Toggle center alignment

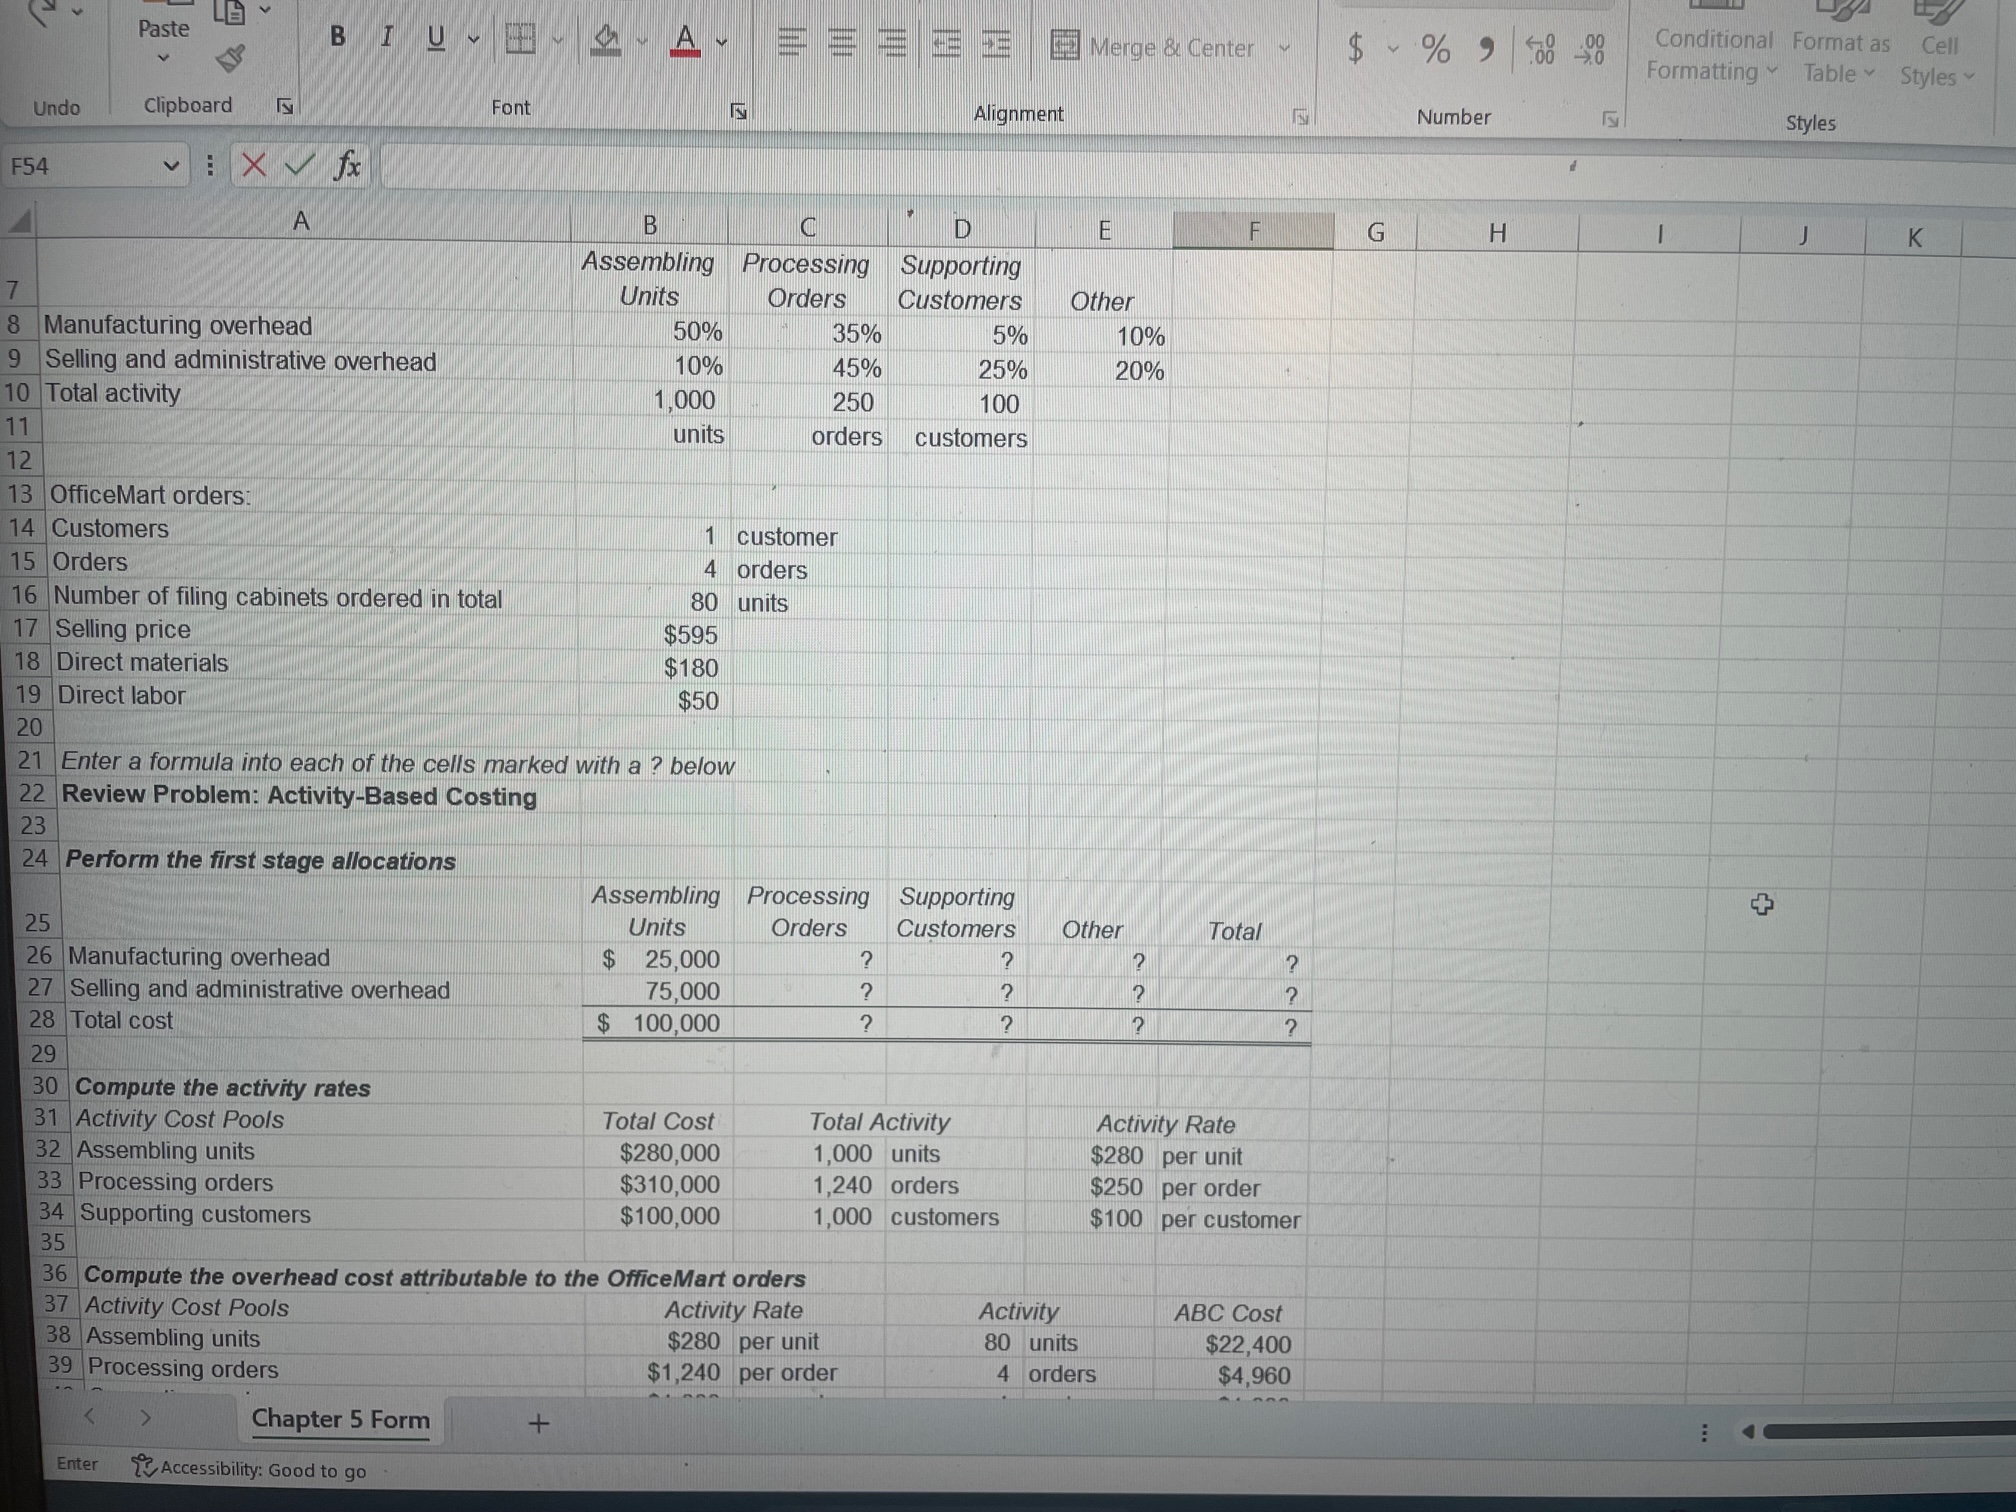[x=843, y=44]
